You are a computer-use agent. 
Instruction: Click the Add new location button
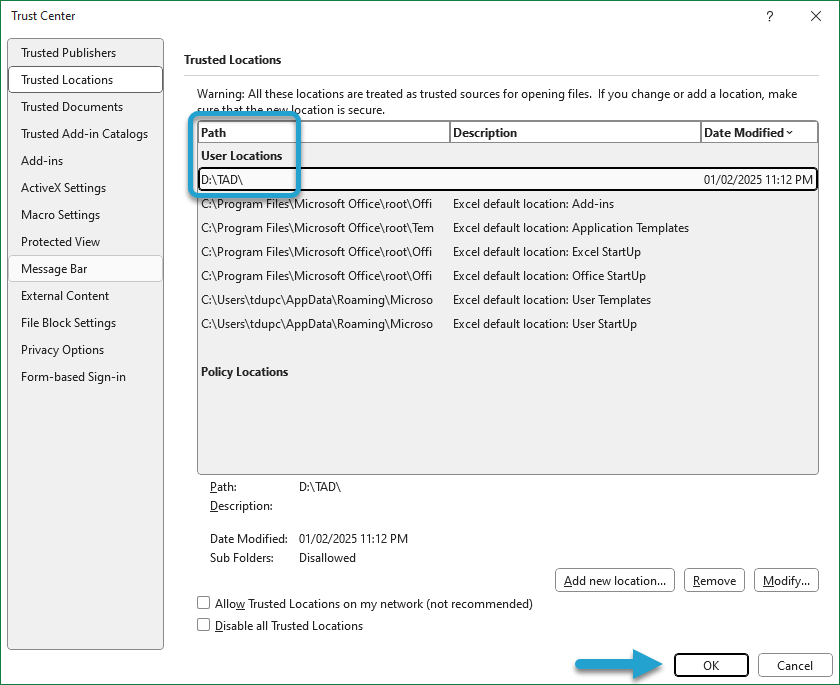[615, 581]
